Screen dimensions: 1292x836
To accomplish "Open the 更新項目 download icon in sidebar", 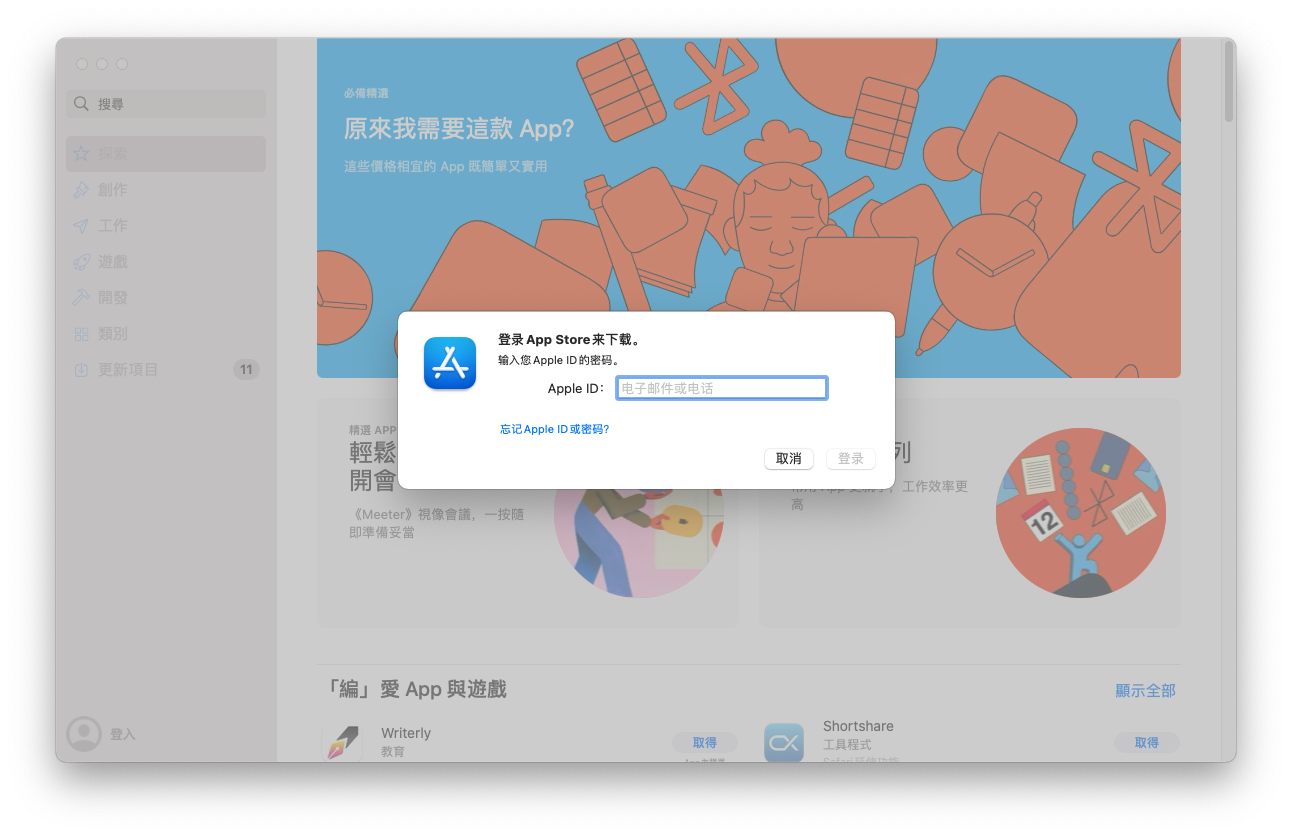I will [x=82, y=370].
